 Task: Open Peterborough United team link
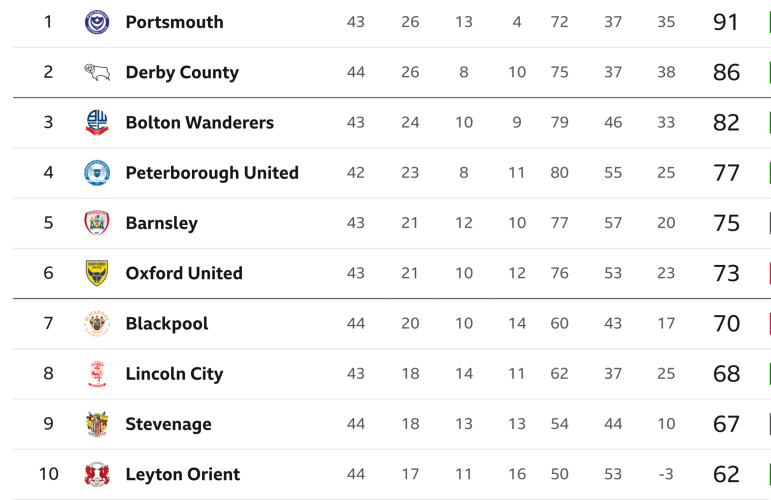(212, 173)
